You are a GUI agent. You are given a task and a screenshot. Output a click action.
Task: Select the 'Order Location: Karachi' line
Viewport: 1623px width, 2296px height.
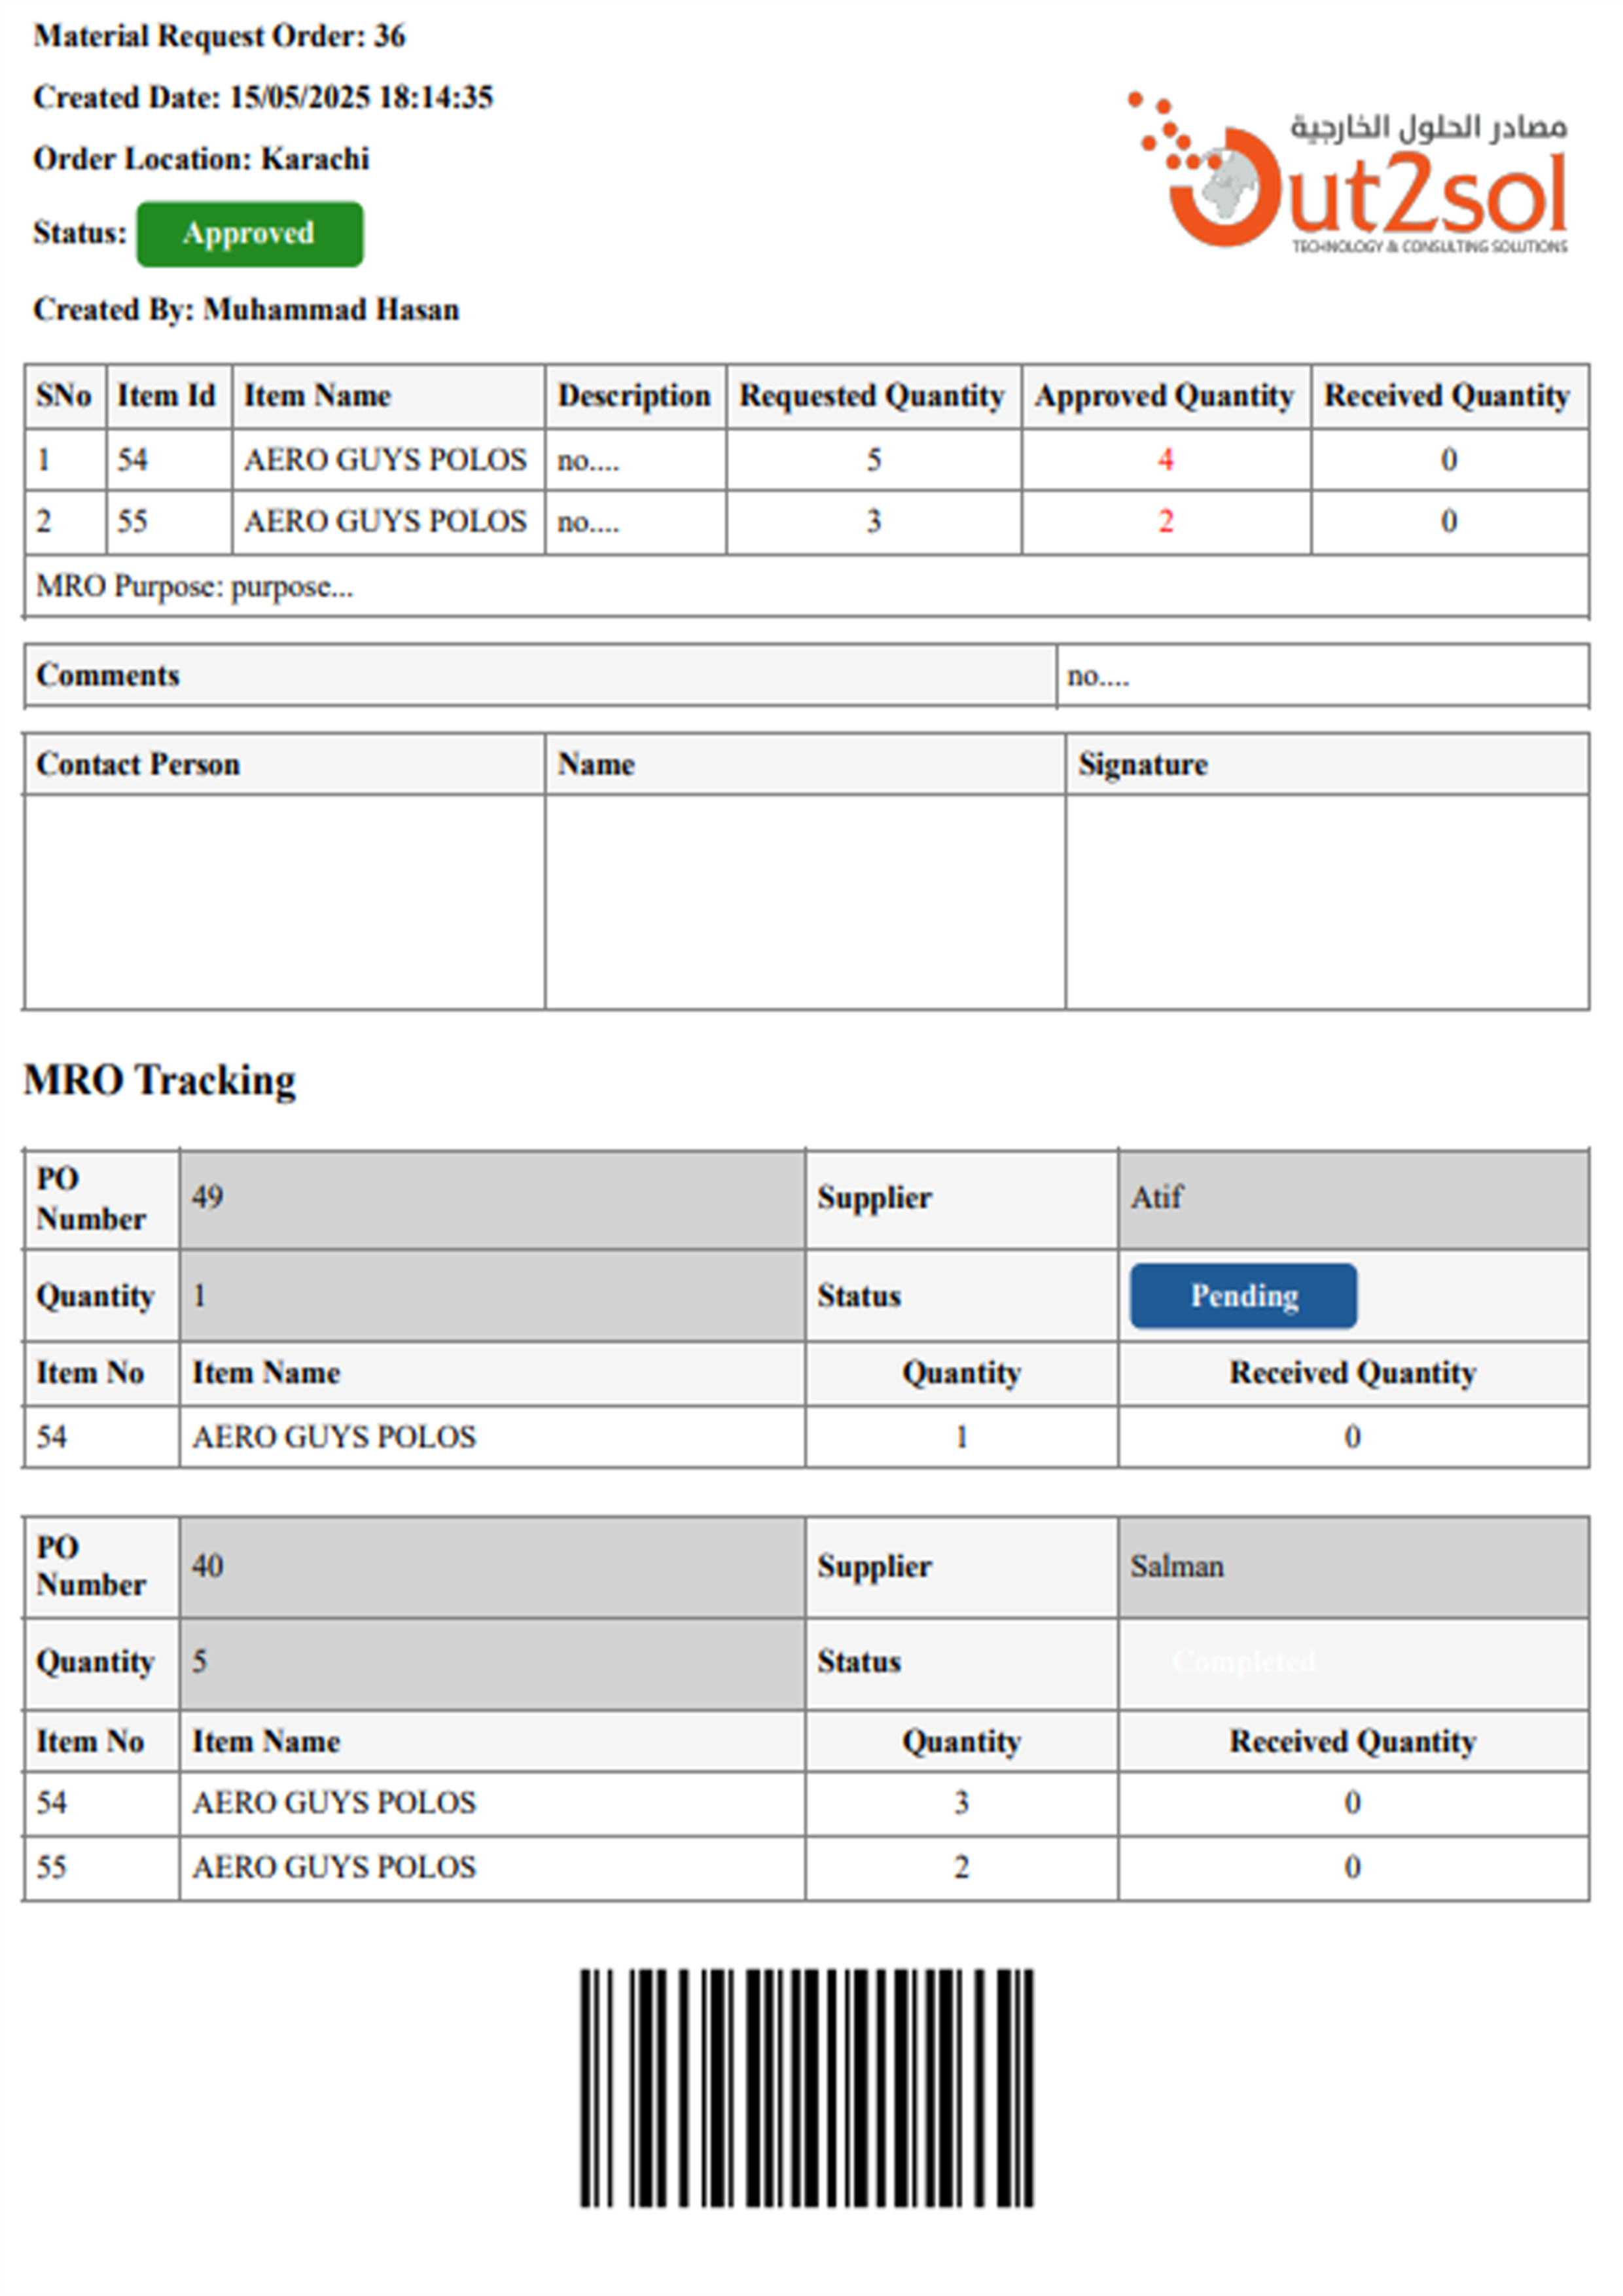[201, 159]
